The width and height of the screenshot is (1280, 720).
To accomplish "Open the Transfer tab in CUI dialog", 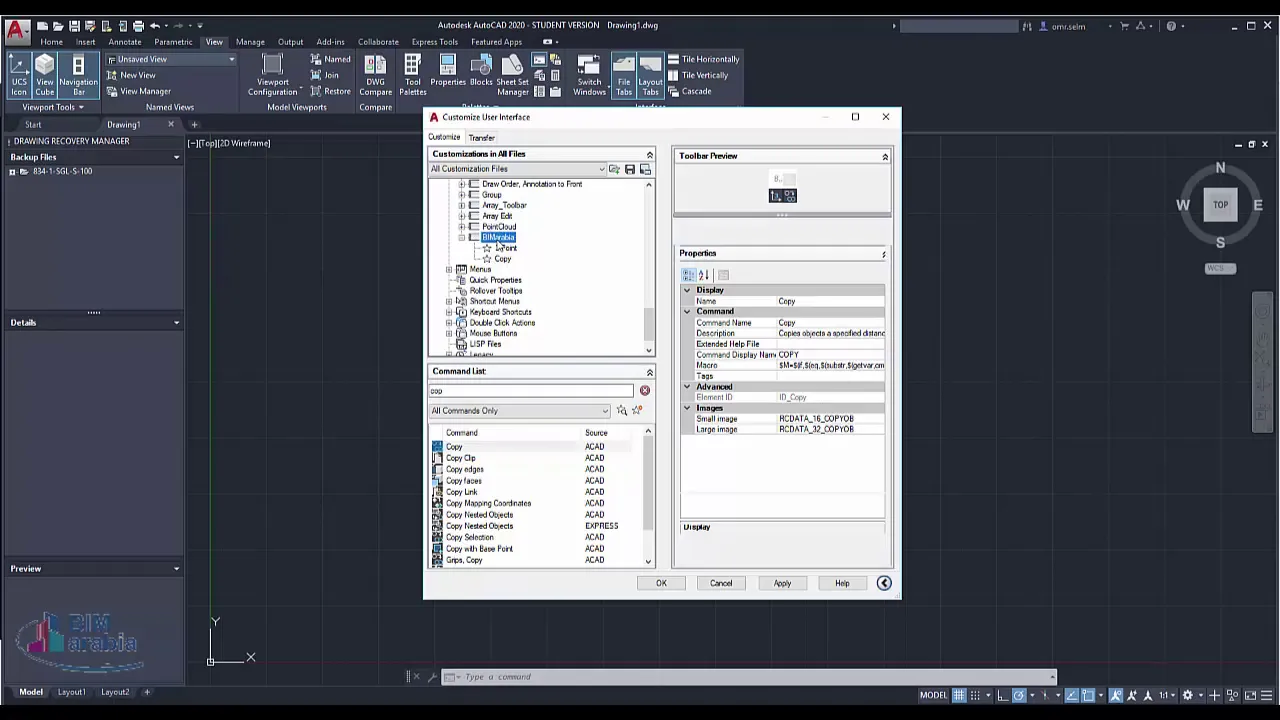I will (x=481, y=138).
